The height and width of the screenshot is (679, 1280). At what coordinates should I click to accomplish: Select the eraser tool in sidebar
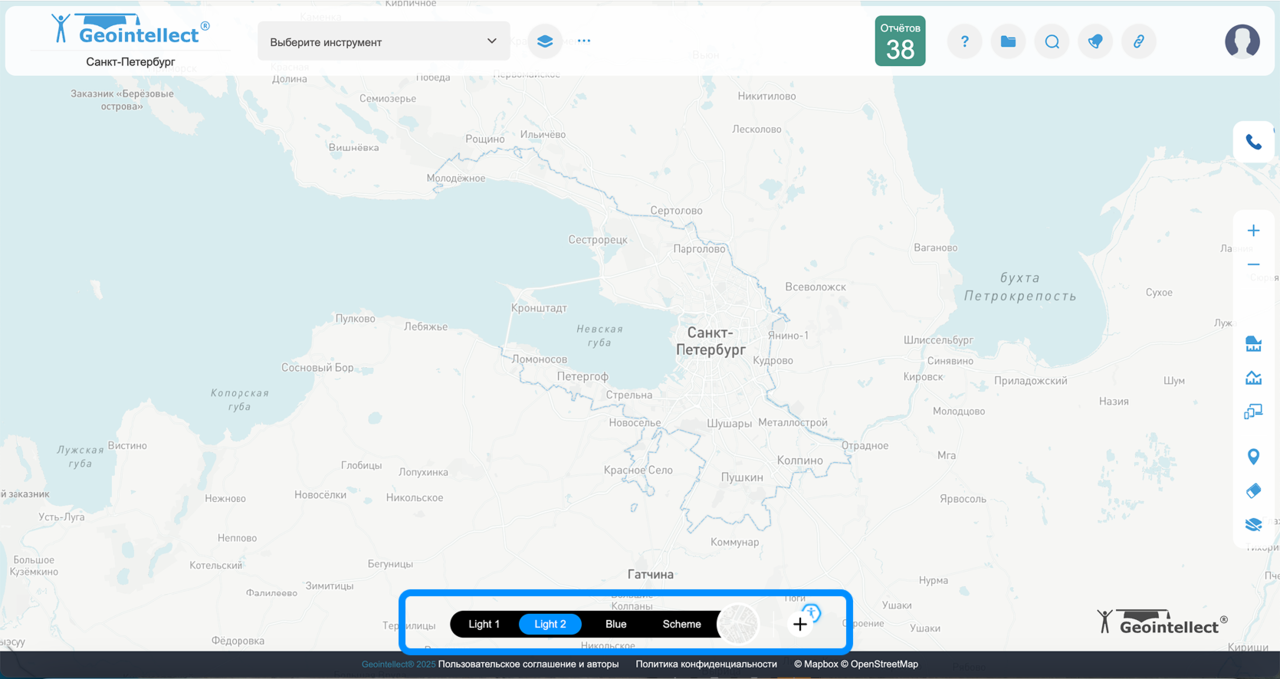point(1253,491)
